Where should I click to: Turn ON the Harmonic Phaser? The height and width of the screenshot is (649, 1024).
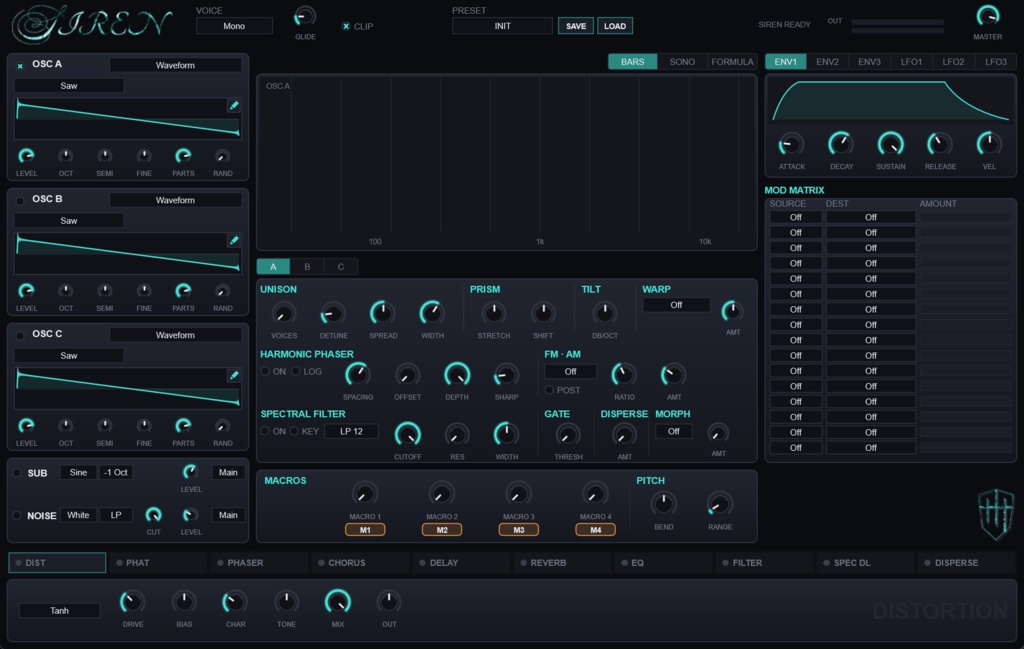[265, 372]
